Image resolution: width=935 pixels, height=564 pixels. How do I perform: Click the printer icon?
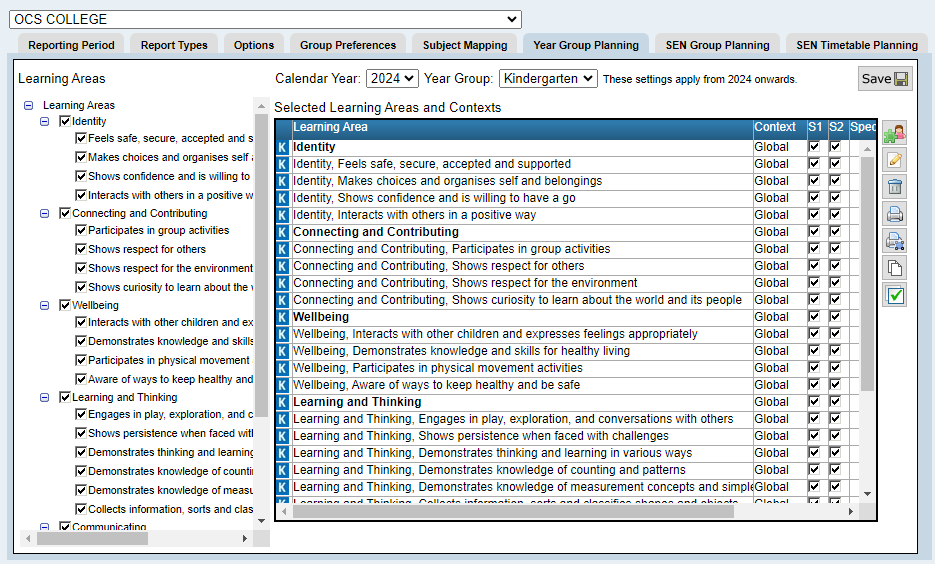(894, 214)
